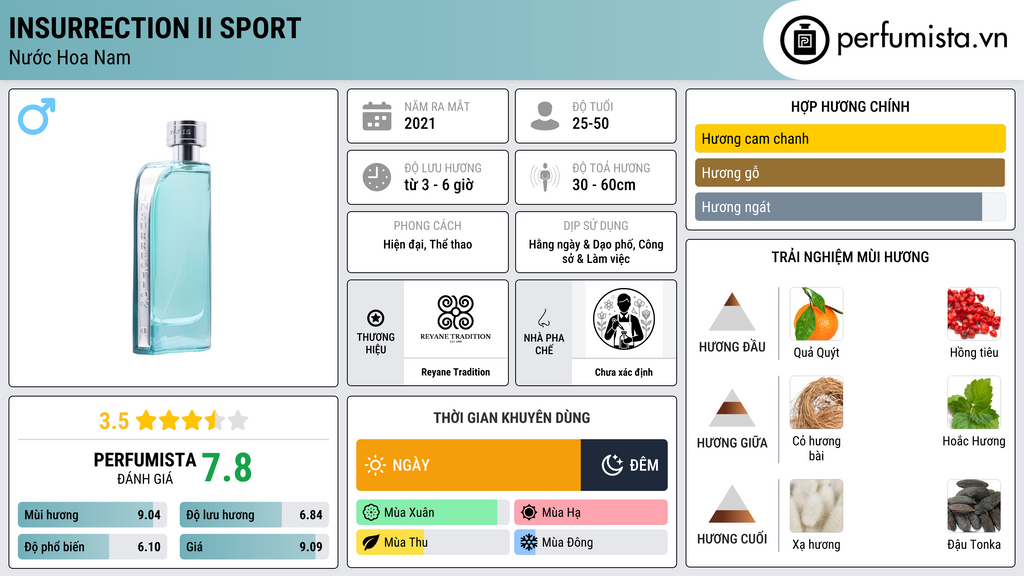Click the star rating row next to 3.5
The height and width of the screenshot is (576, 1024).
(192, 420)
